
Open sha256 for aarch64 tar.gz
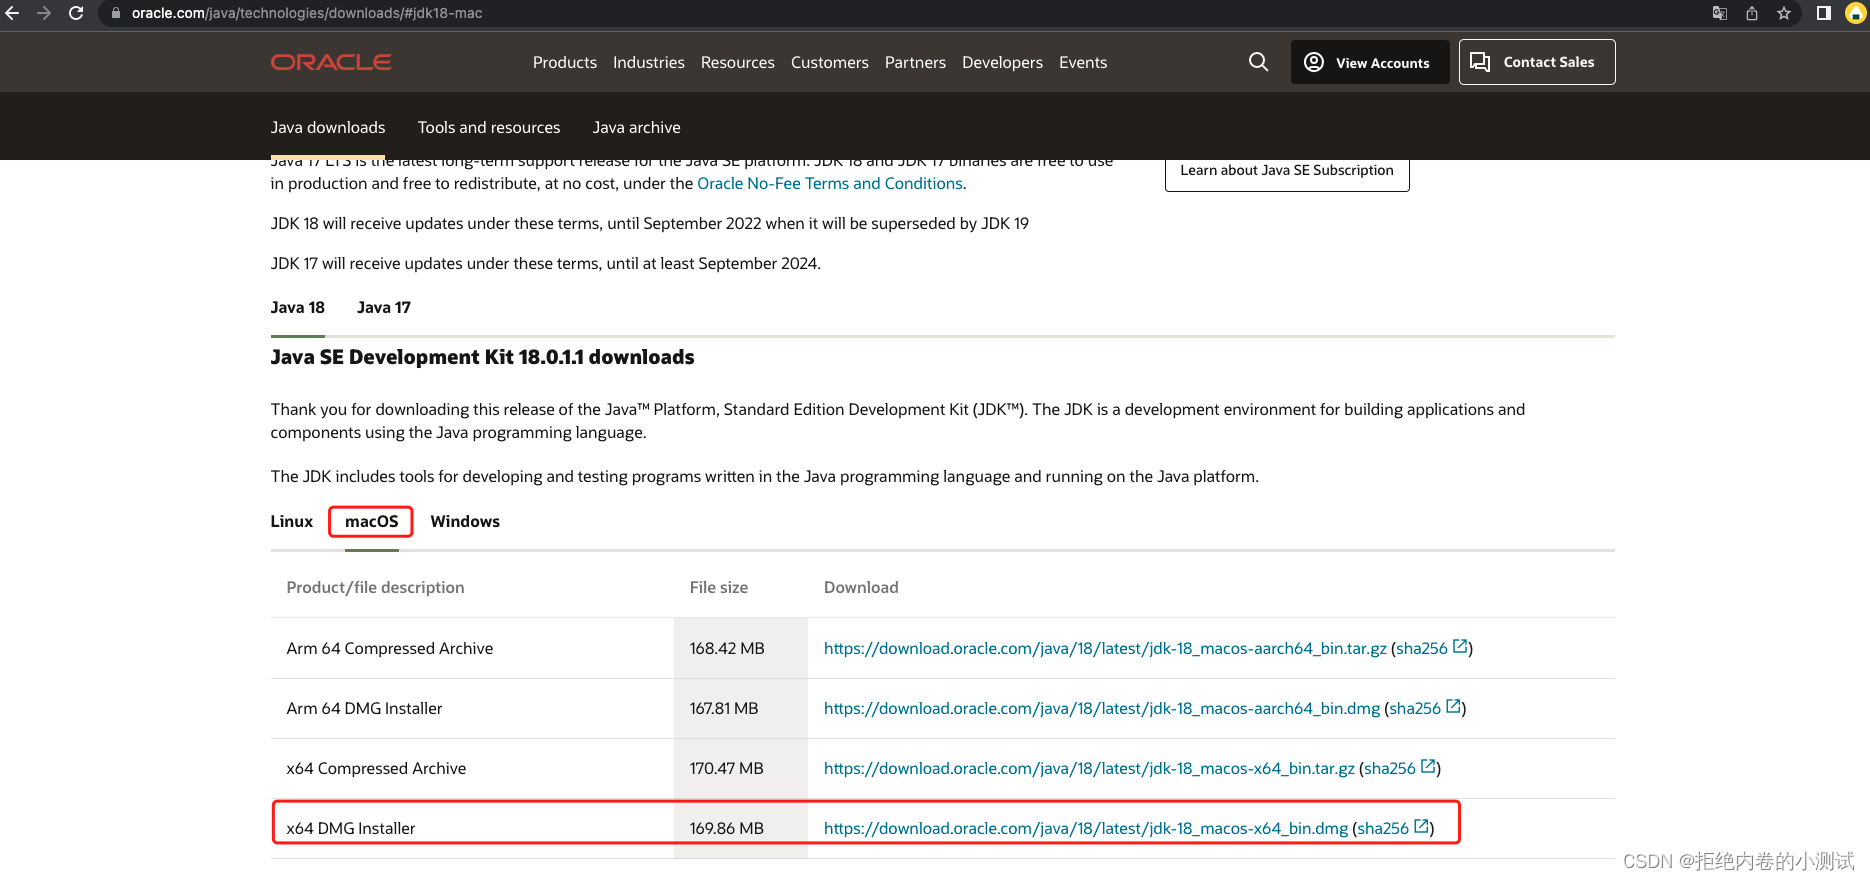tap(1432, 648)
